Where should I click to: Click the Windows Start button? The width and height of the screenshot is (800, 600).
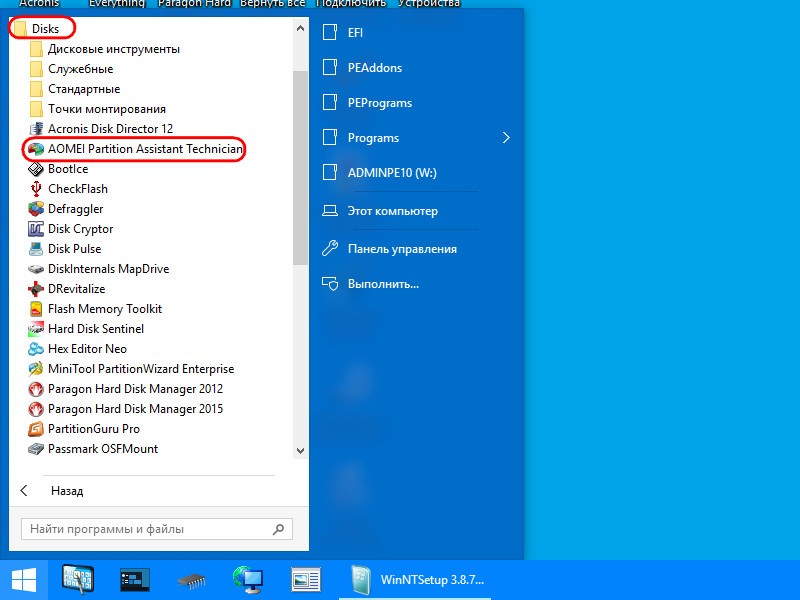(x=24, y=580)
